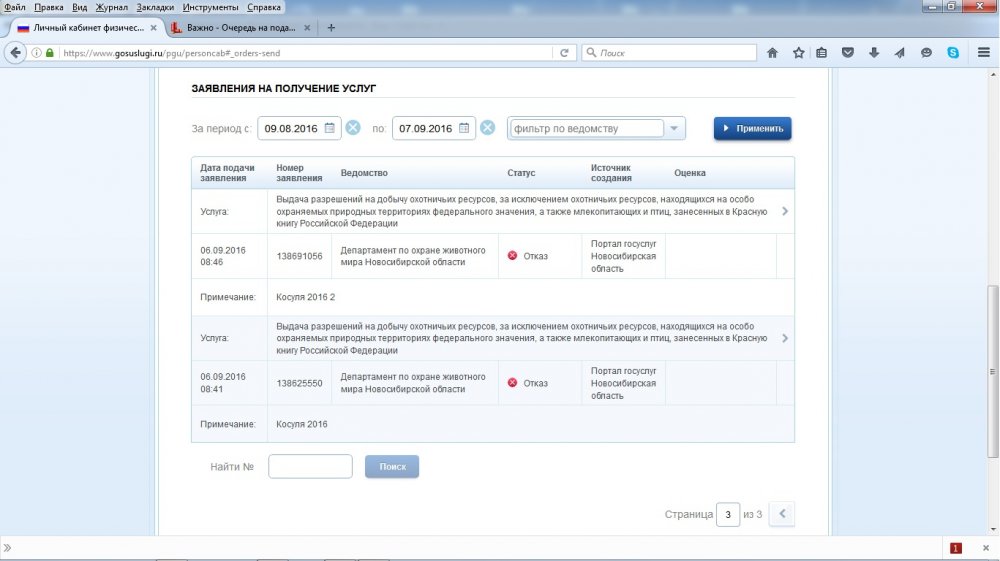Click the Поиск button below the table
This screenshot has height=561, width=1000.
coord(392,467)
